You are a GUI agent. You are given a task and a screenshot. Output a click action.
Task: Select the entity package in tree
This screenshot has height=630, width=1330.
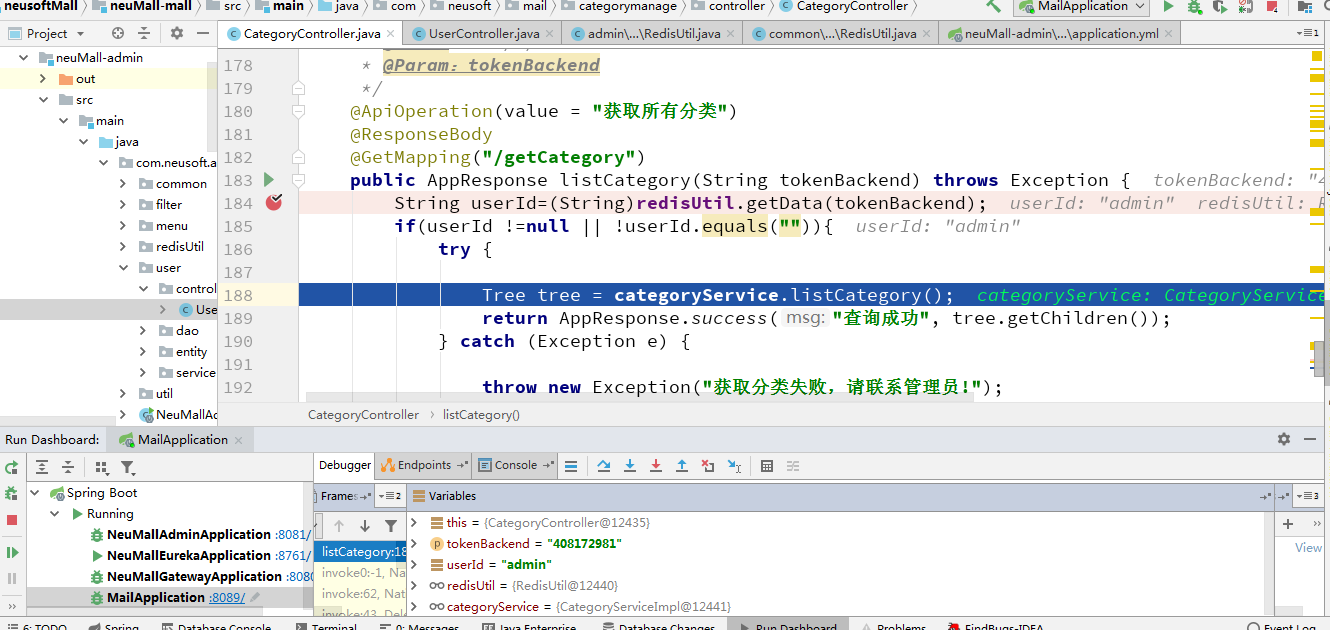191,351
